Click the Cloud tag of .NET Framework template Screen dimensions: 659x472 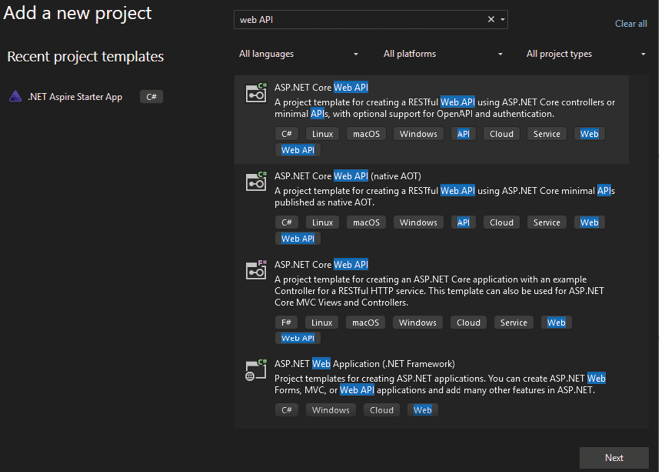coord(381,410)
